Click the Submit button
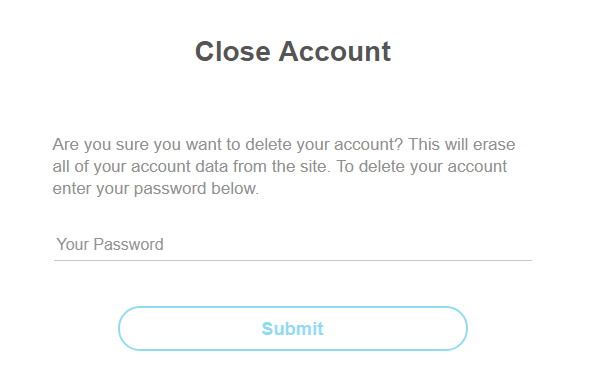Screen dimensions: 599x386 tap(293, 328)
